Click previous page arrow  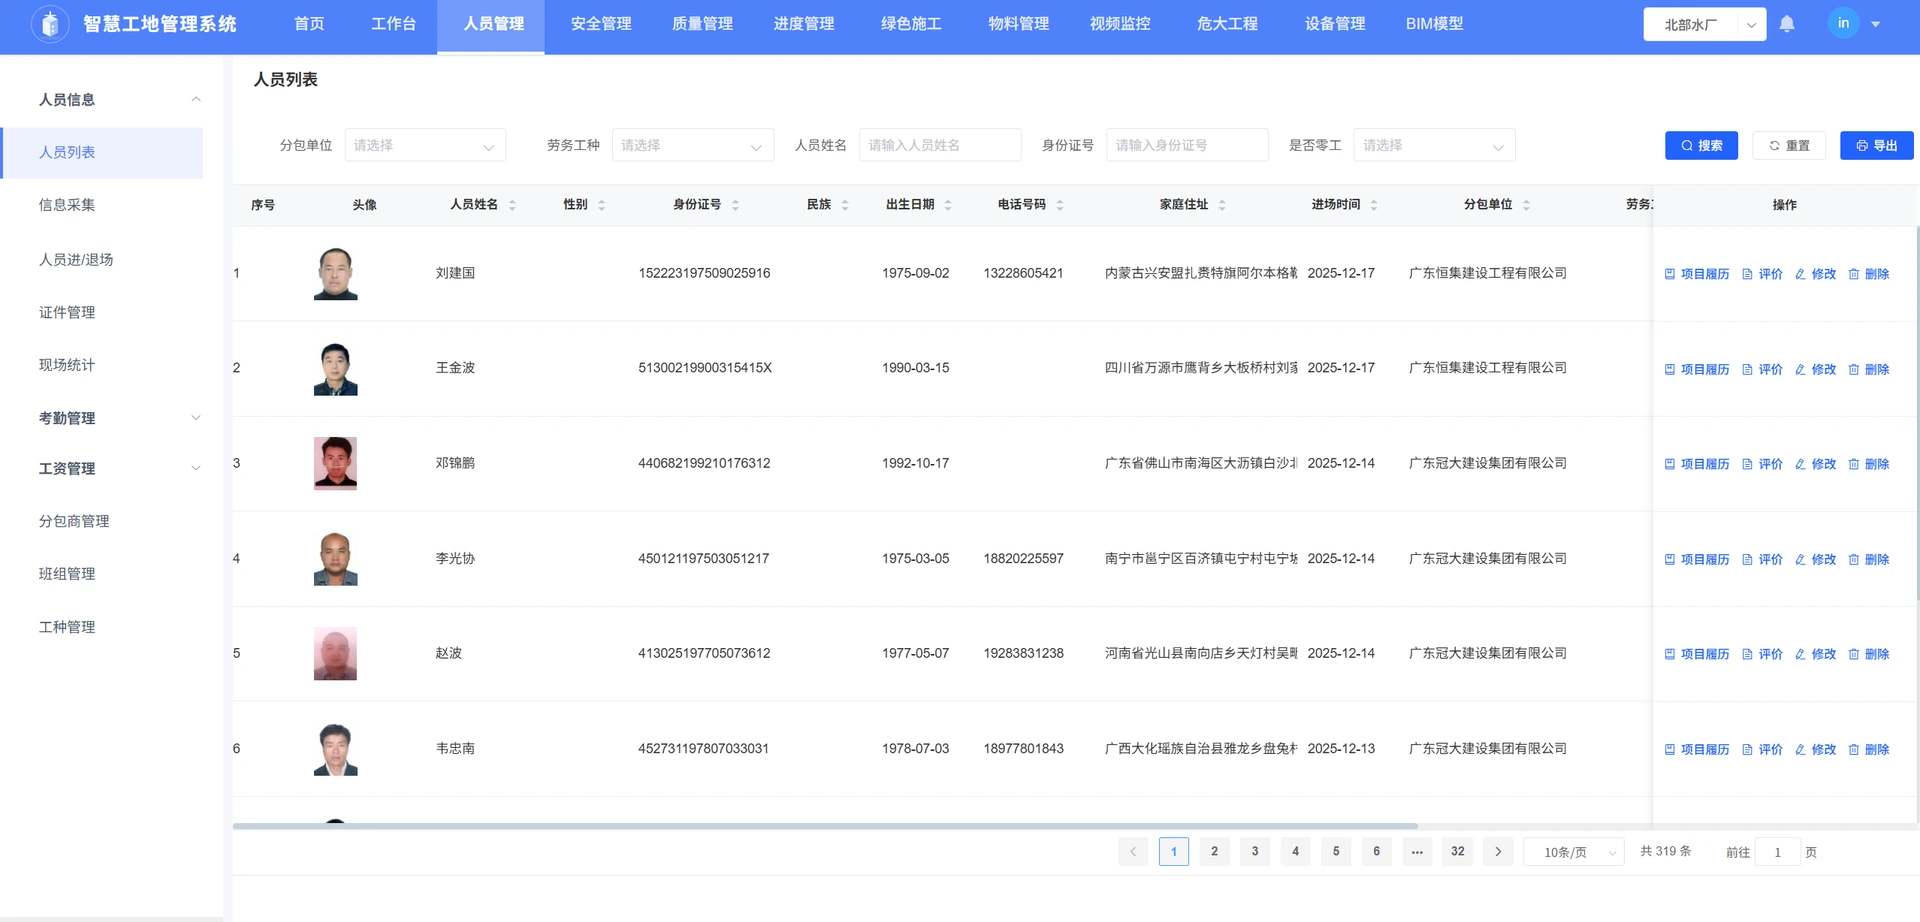pos(1133,852)
